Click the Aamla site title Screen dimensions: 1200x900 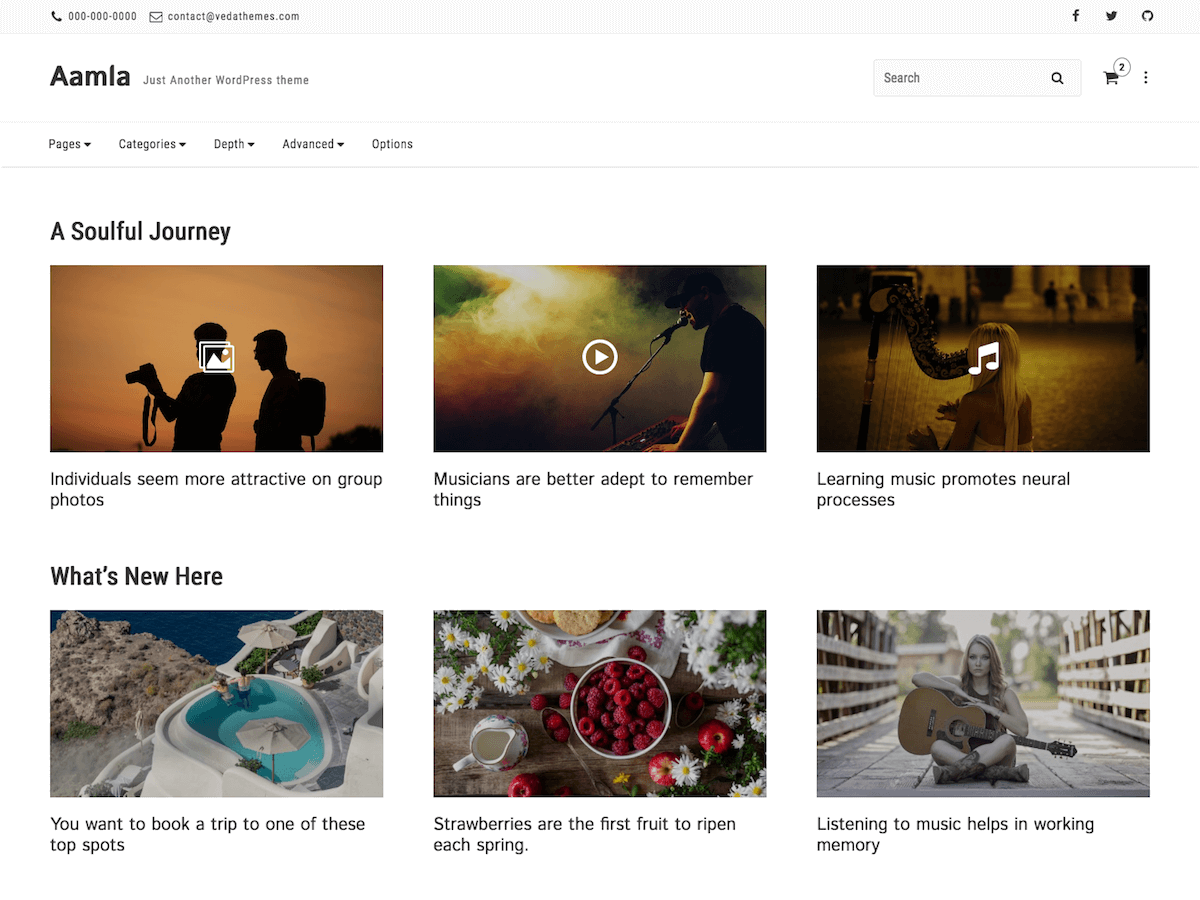tap(90, 76)
